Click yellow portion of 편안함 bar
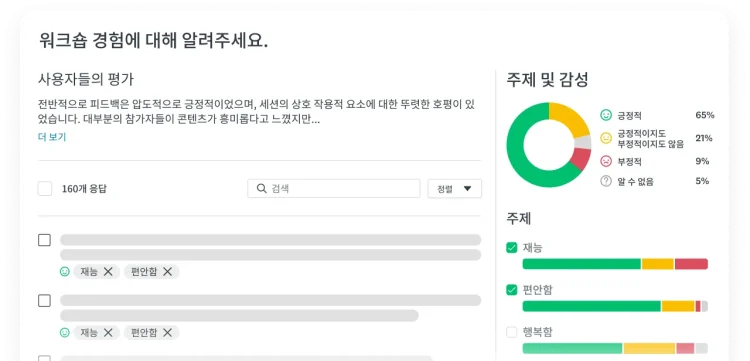 678,306
